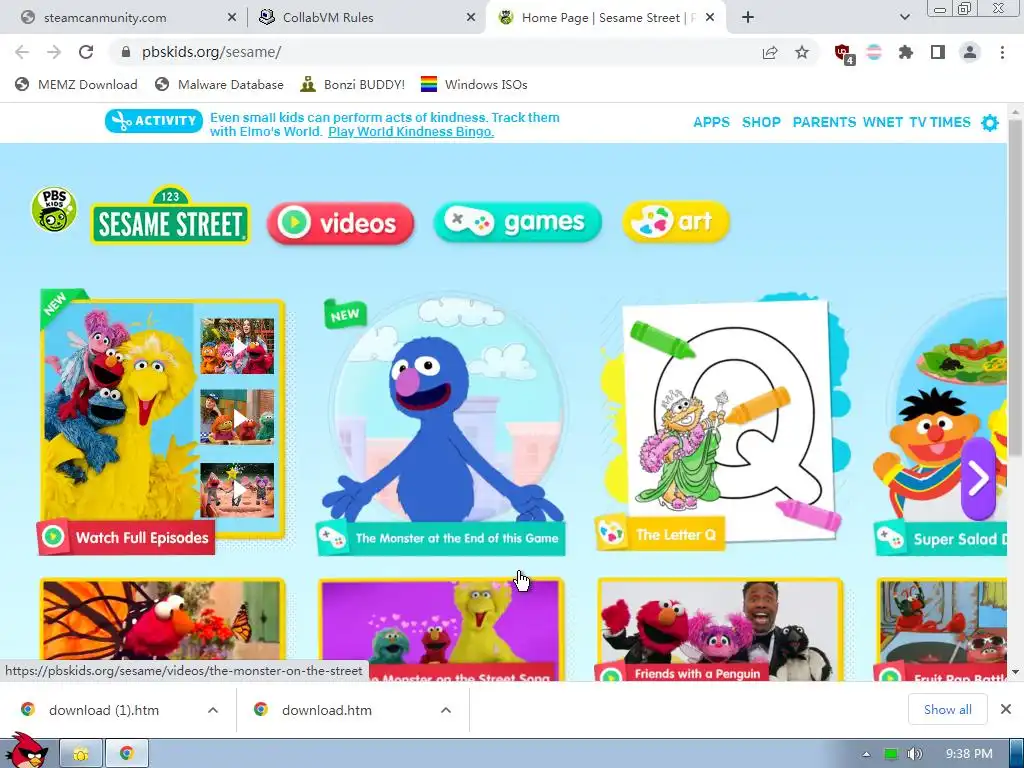1024x768 pixels.
Task: Open the site settings gear icon
Action: [990, 123]
